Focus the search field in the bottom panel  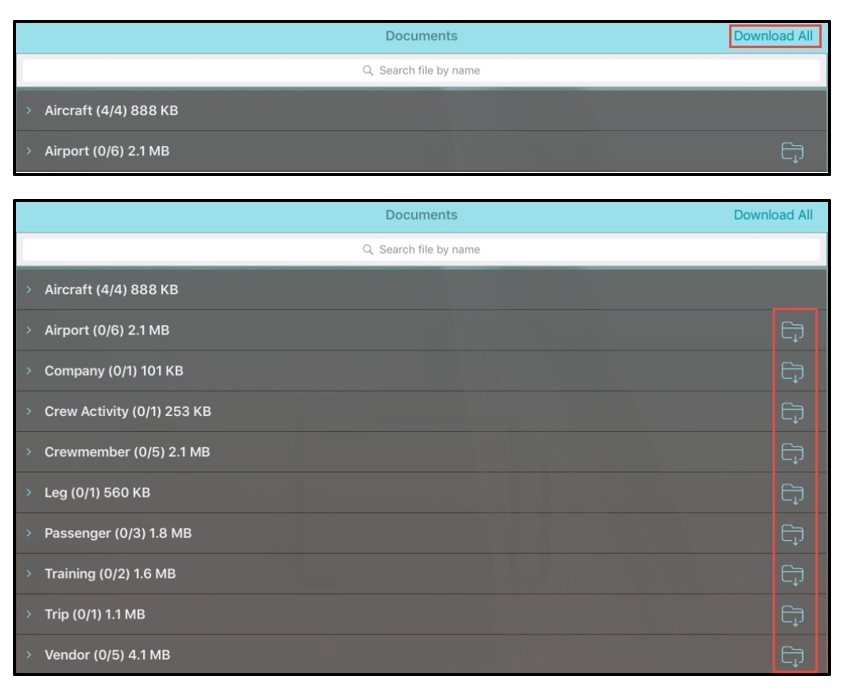point(421,250)
